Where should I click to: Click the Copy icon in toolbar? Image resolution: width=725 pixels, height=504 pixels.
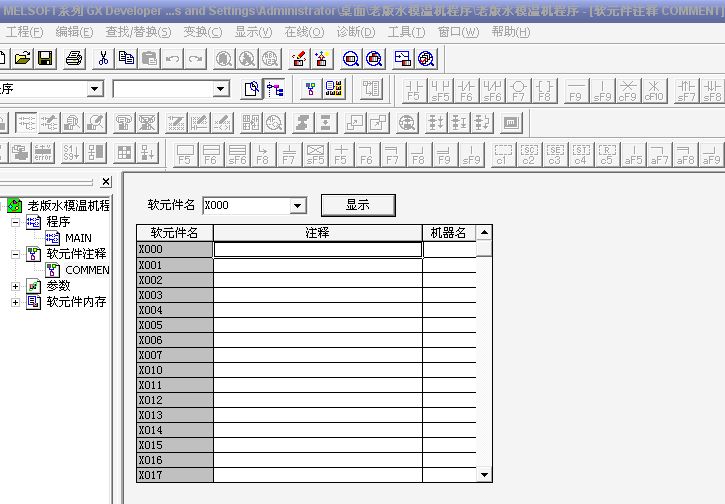click(x=126, y=59)
